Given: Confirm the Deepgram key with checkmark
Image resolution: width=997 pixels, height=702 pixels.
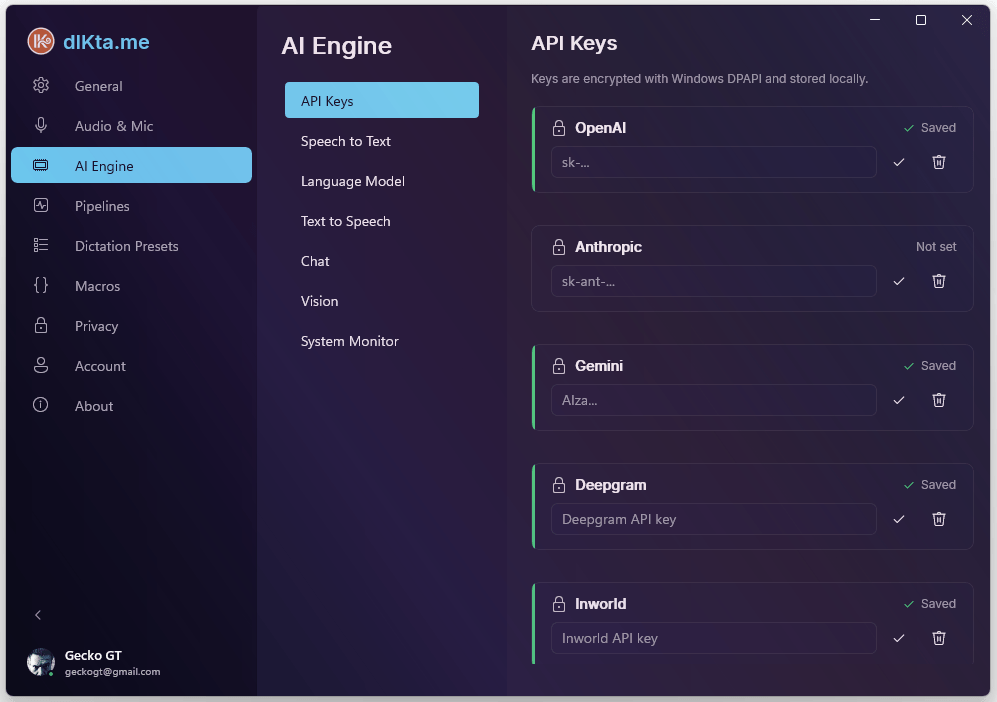Looking at the screenshot, I should point(898,519).
